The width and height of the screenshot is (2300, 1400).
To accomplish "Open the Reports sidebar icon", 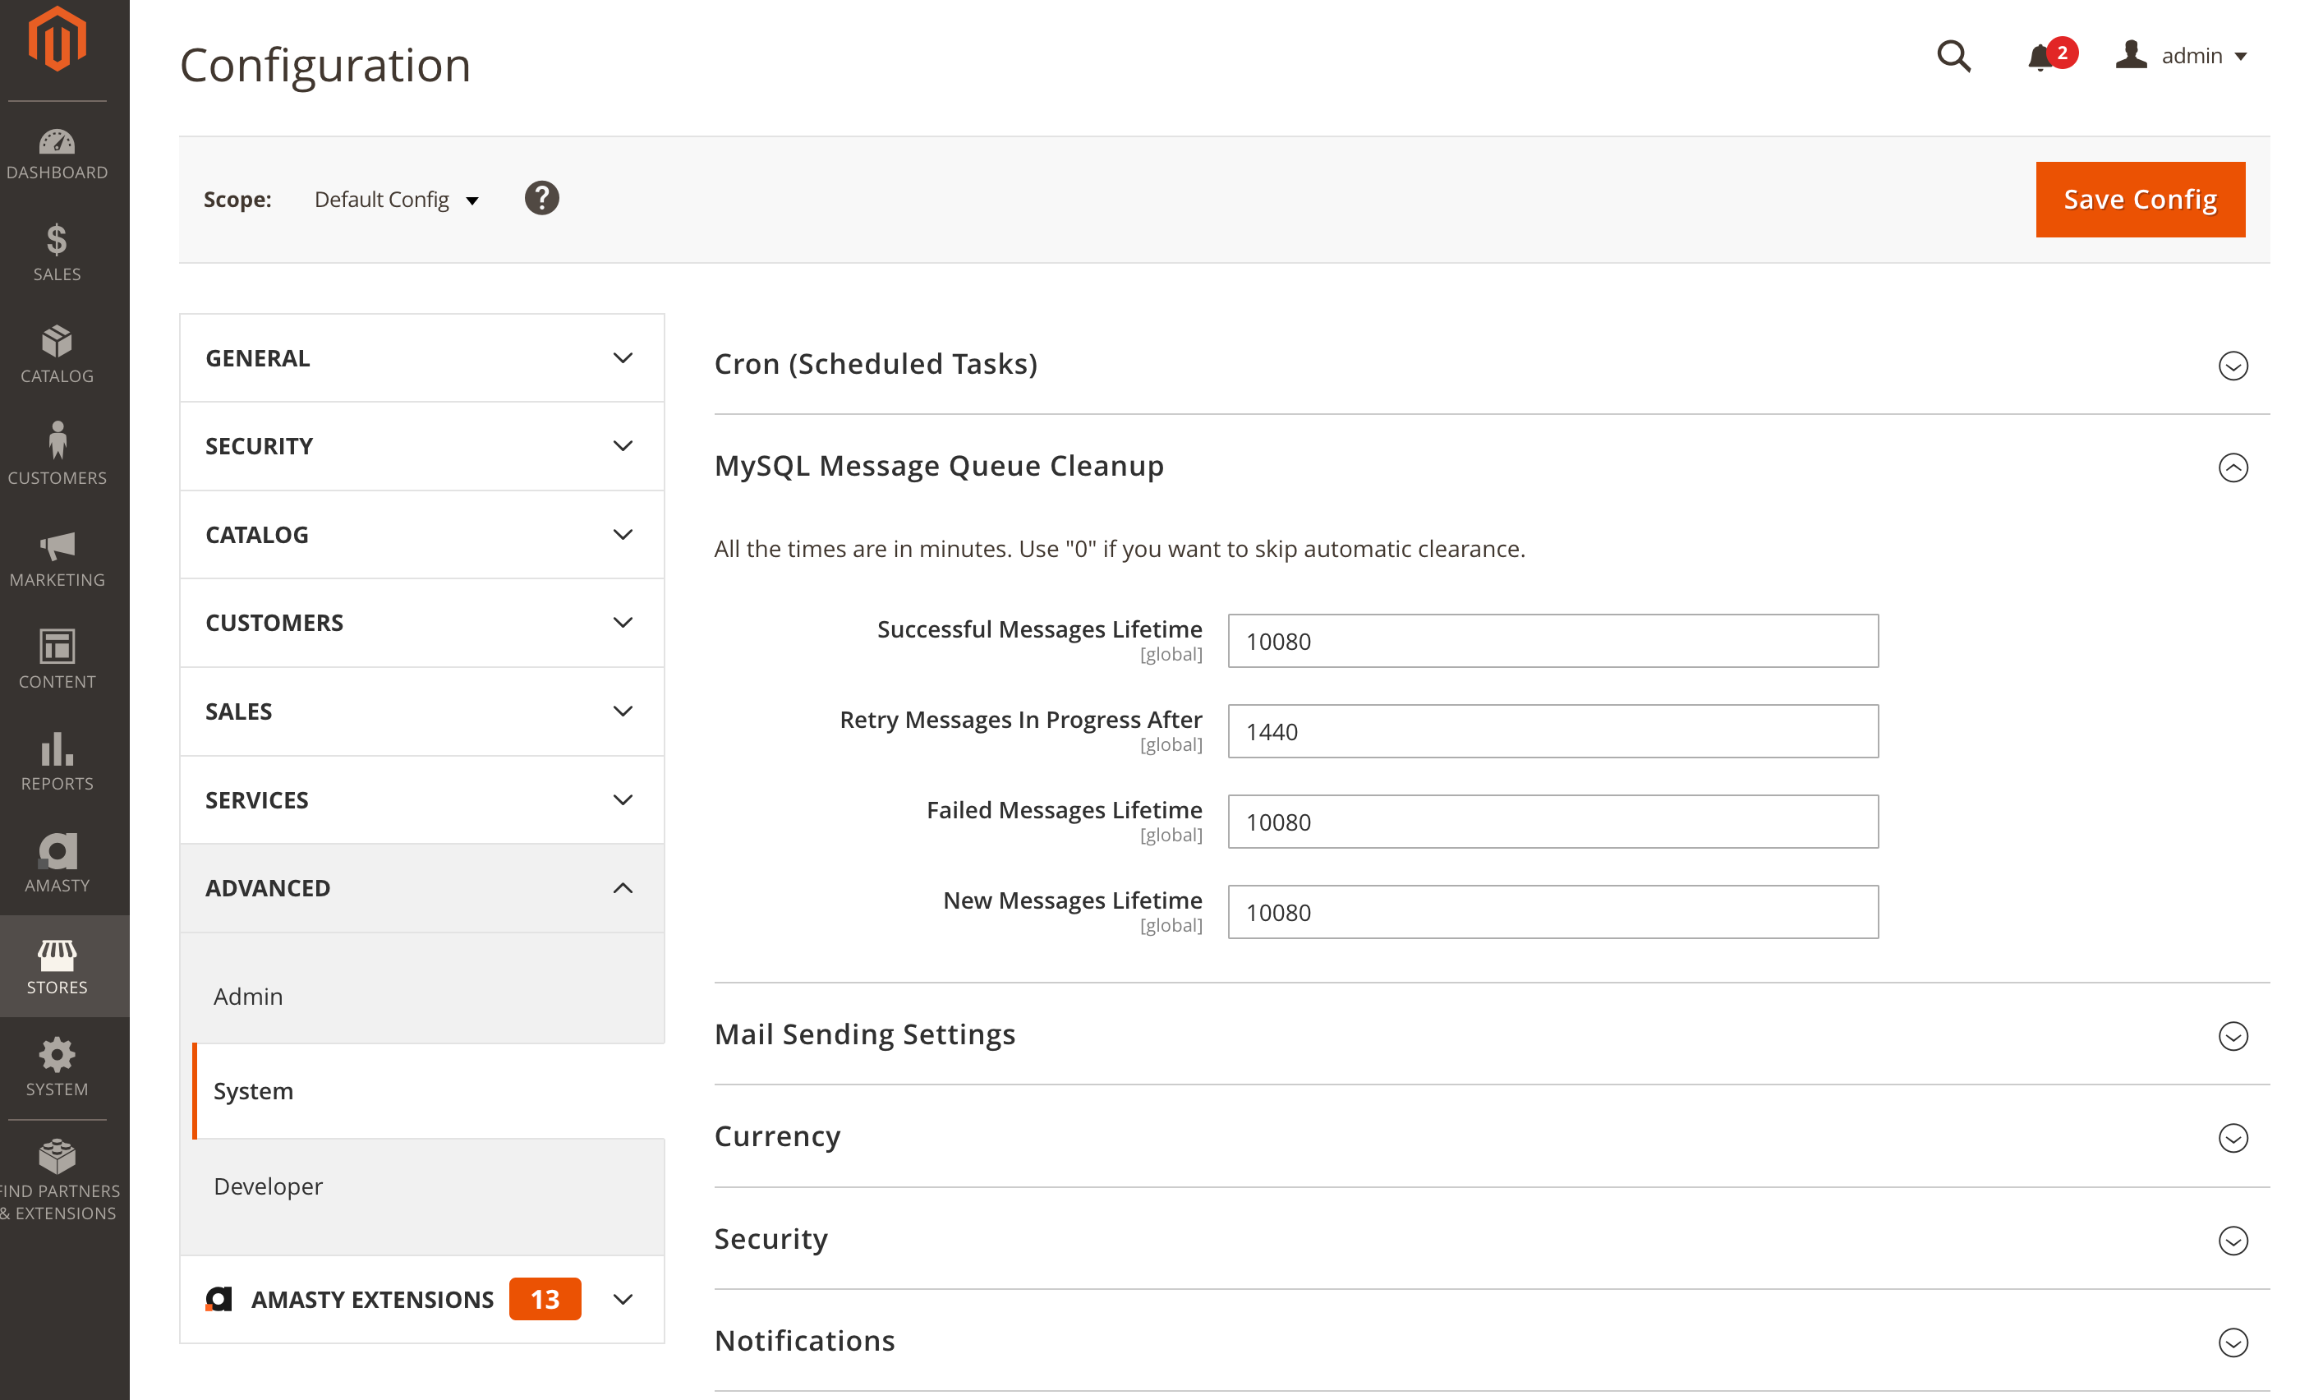I will (x=57, y=758).
